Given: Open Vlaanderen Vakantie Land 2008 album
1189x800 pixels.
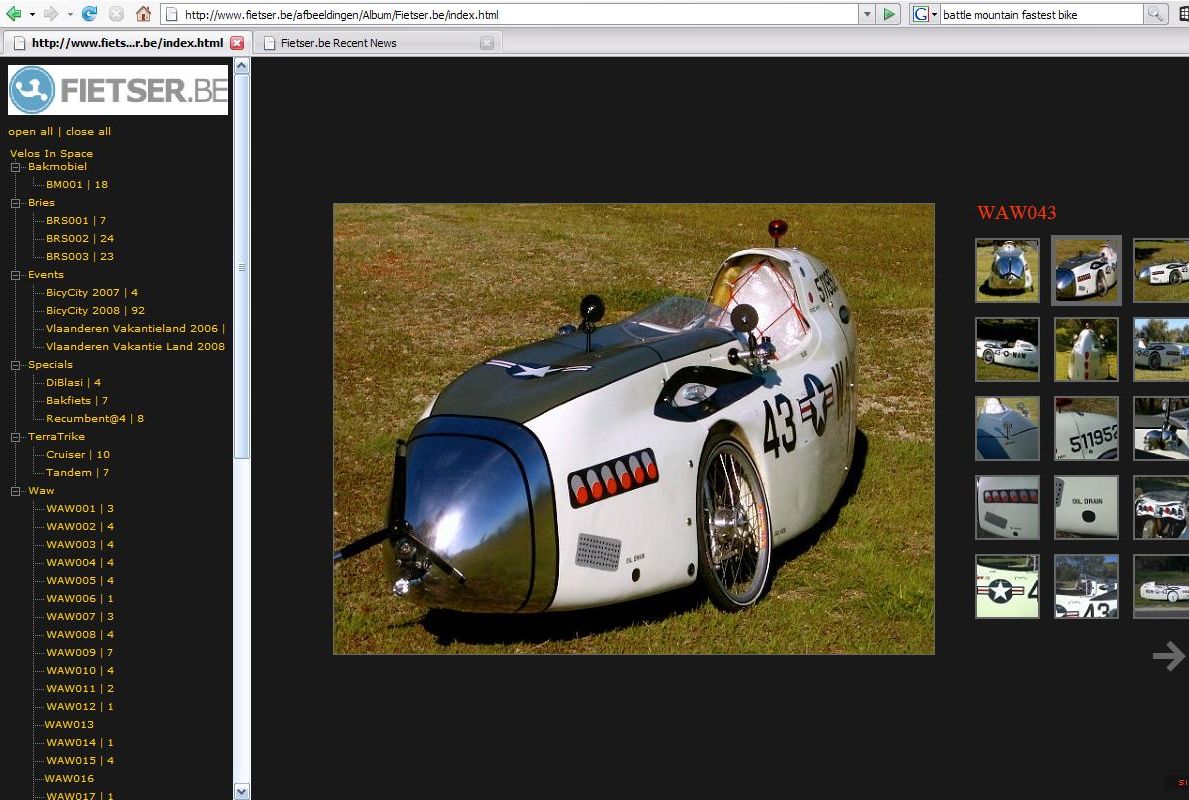Looking at the screenshot, I should 135,347.
